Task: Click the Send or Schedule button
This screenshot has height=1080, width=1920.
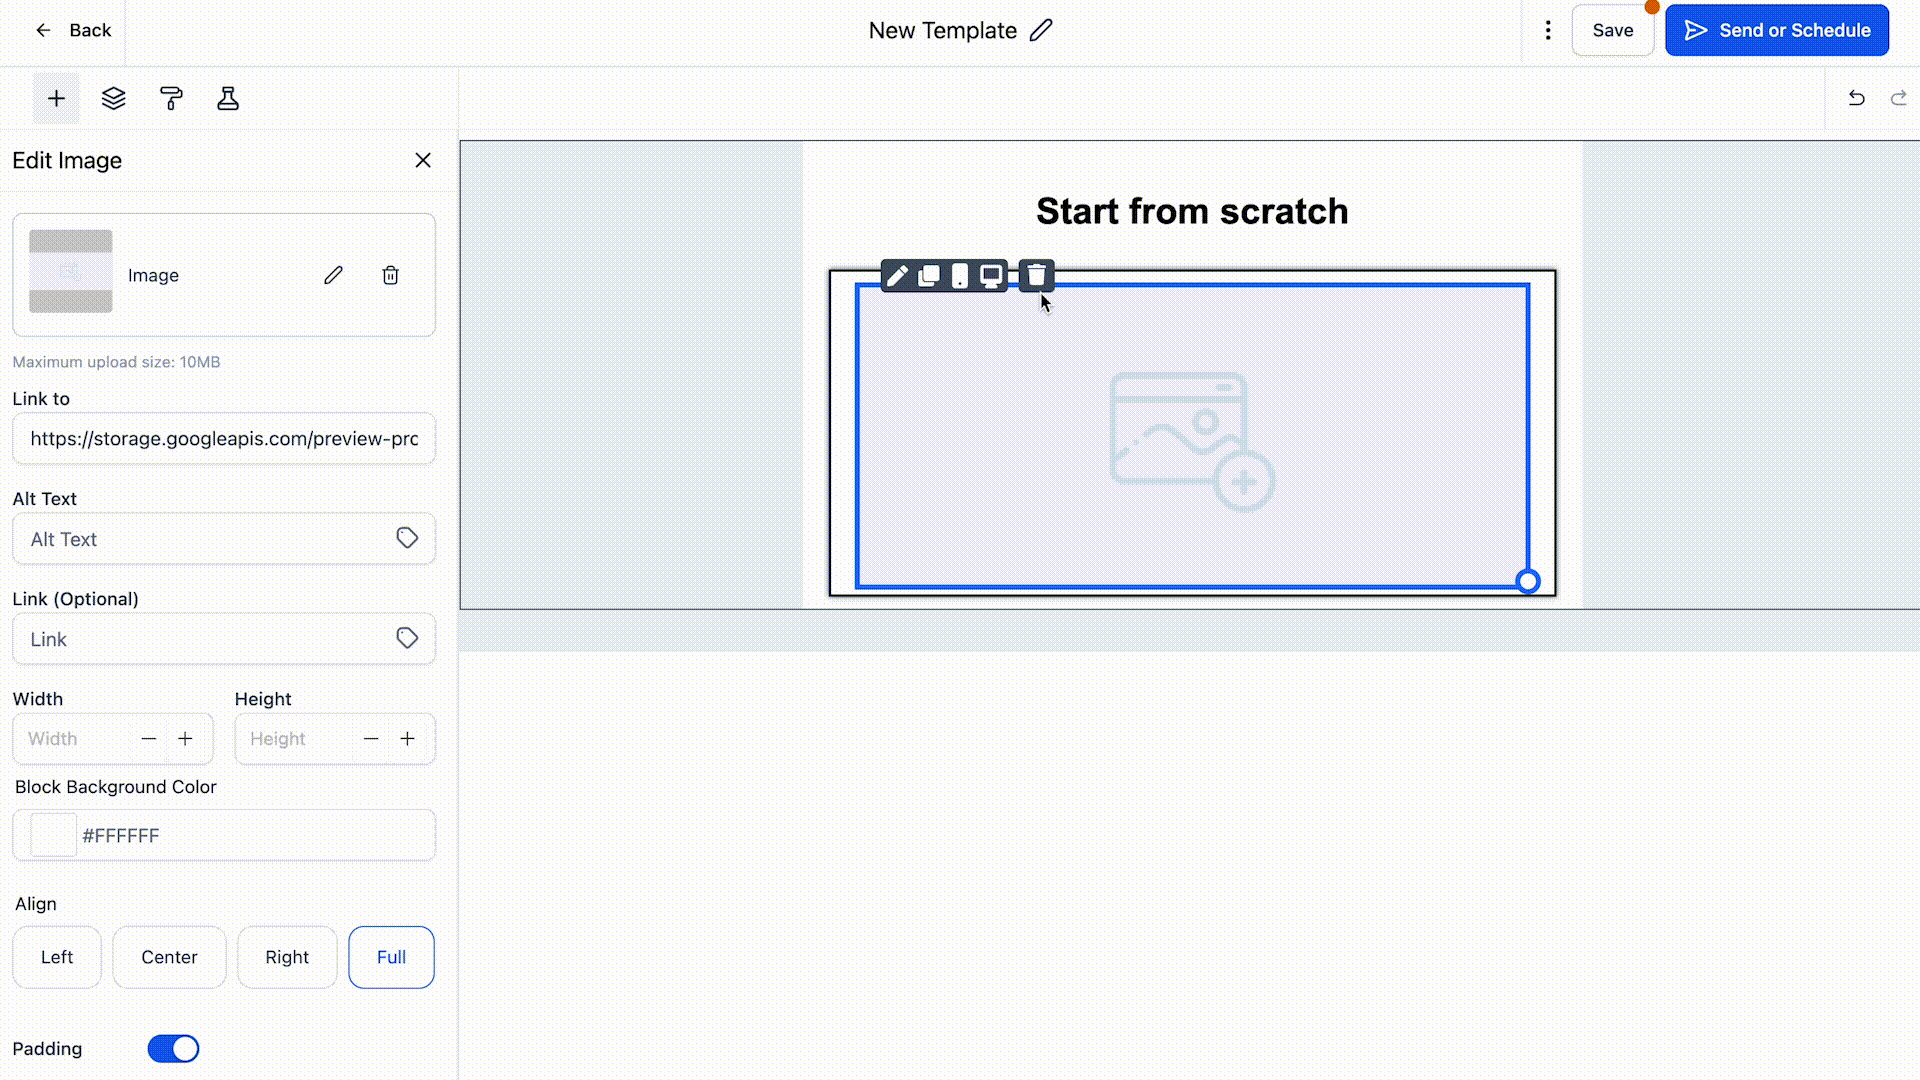Action: 1777,30
